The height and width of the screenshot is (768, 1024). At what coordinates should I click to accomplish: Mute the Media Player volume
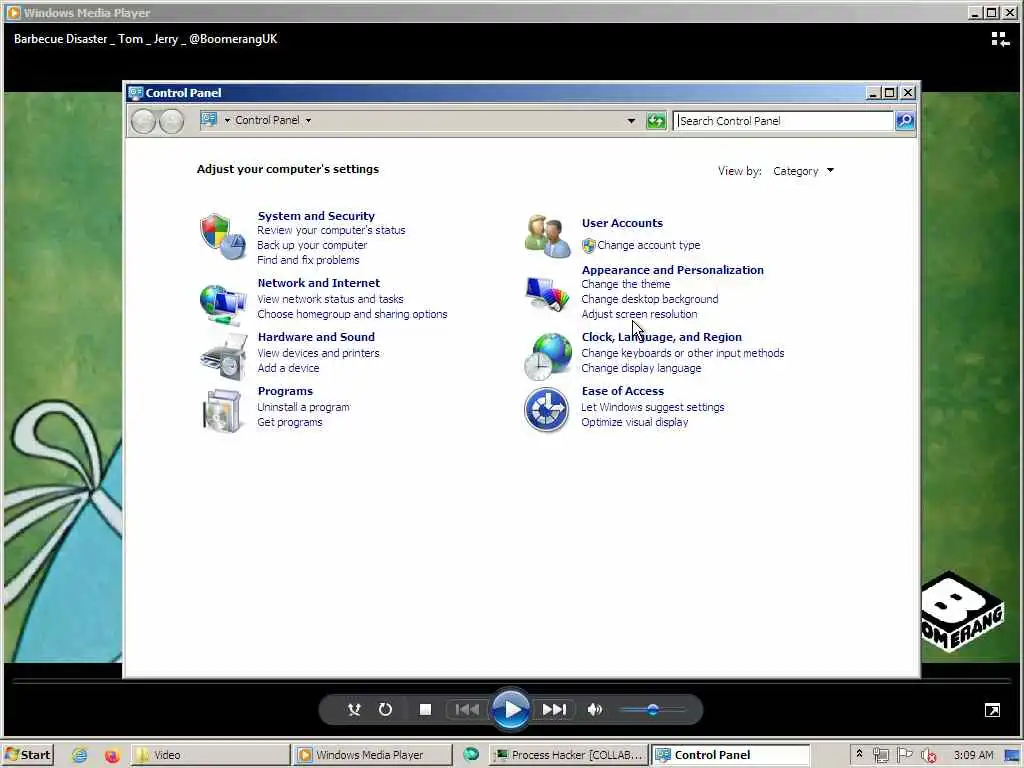[594, 709]
